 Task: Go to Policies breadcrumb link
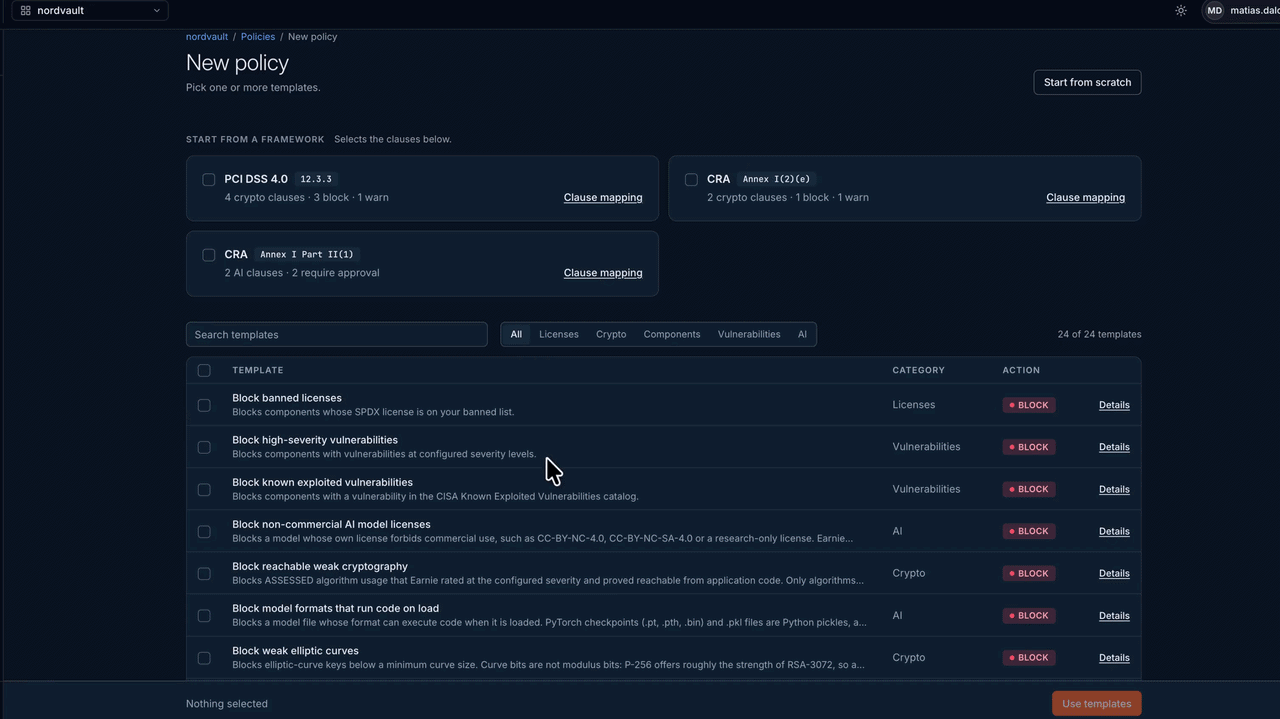pos(258,36)
